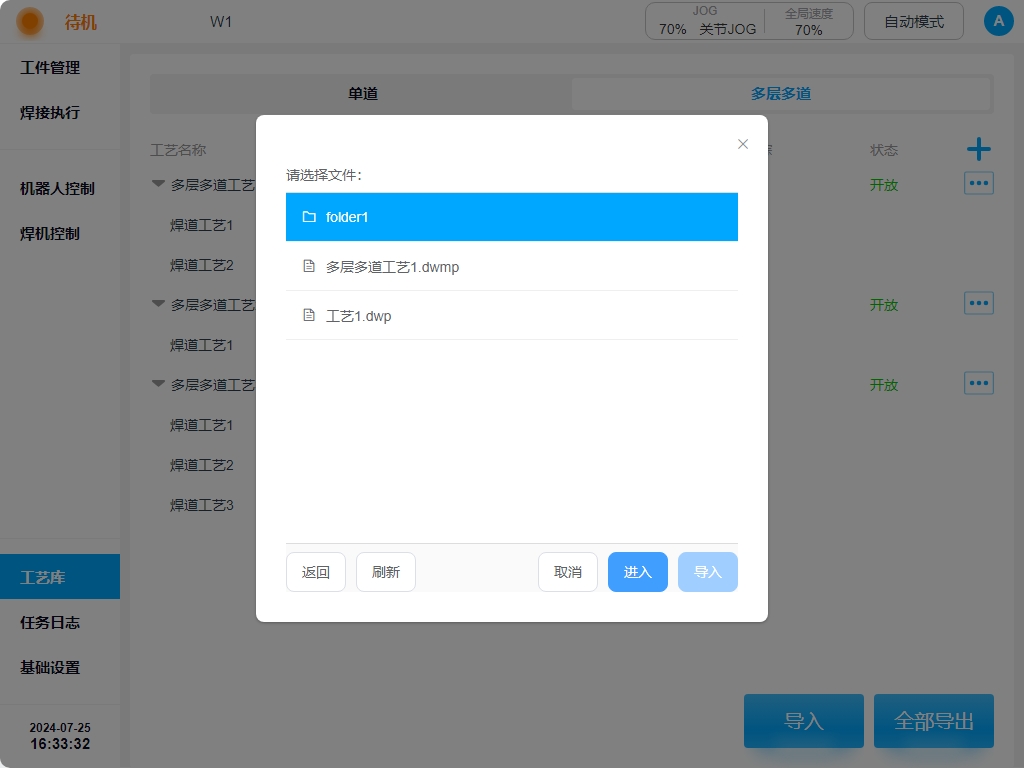Open more options for third process row

click(978, 383)
